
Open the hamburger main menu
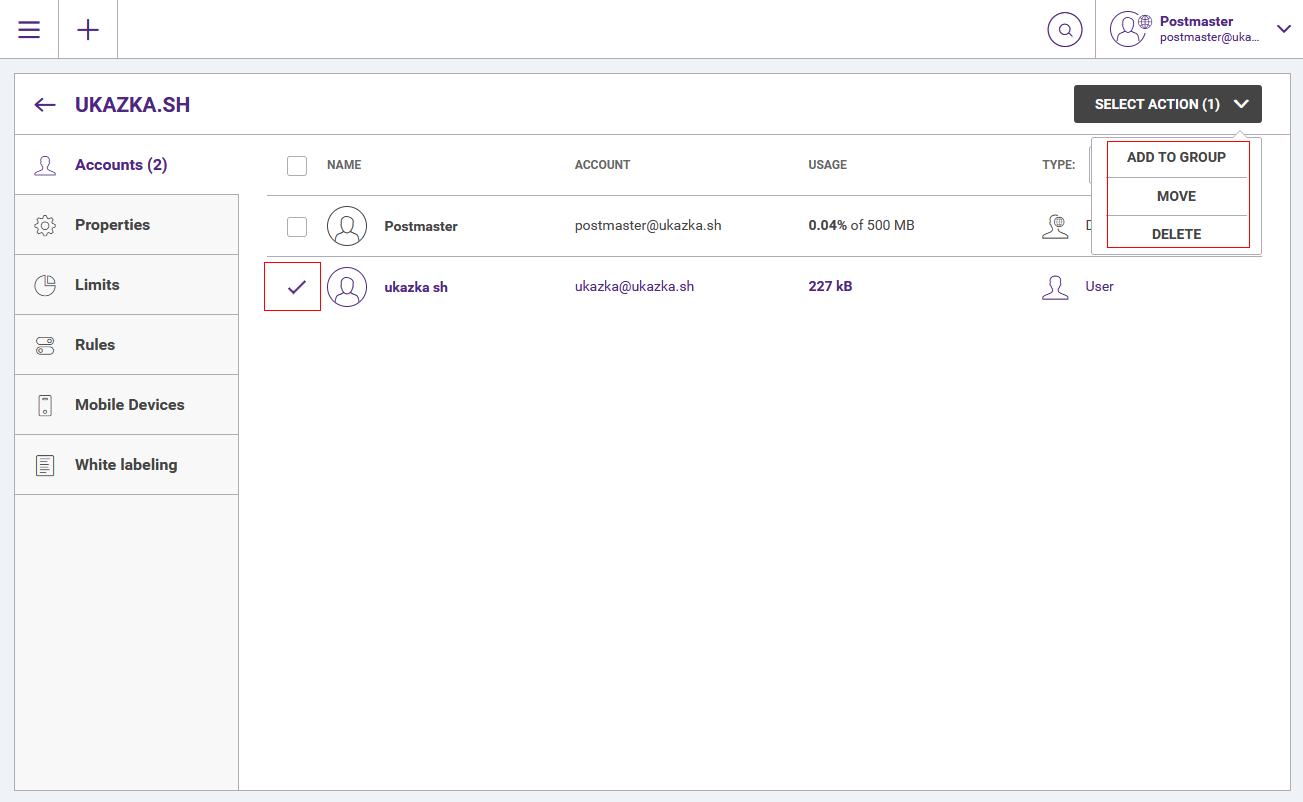click(x=29, y=29)
